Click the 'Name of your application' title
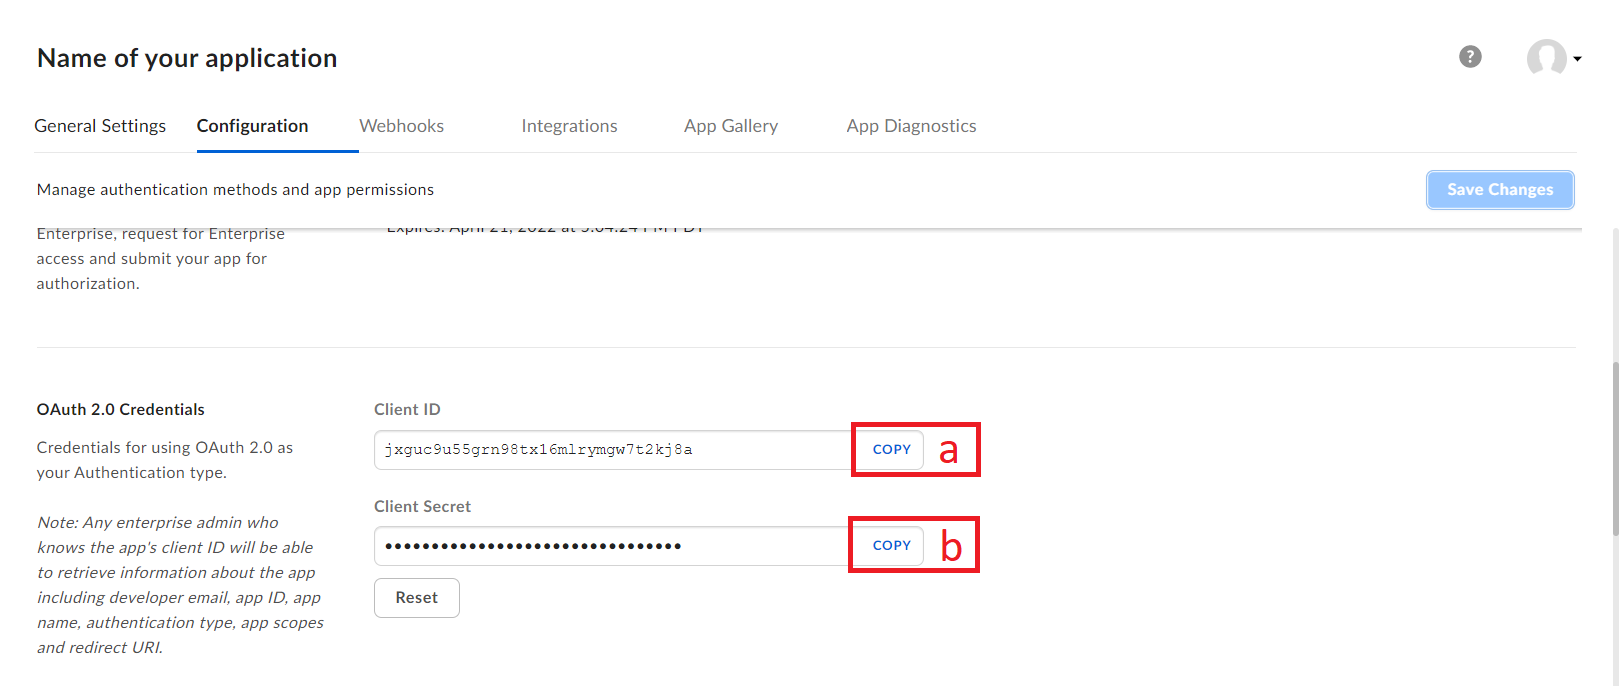This screenshot has height=686, width=1619. point(187,58)
